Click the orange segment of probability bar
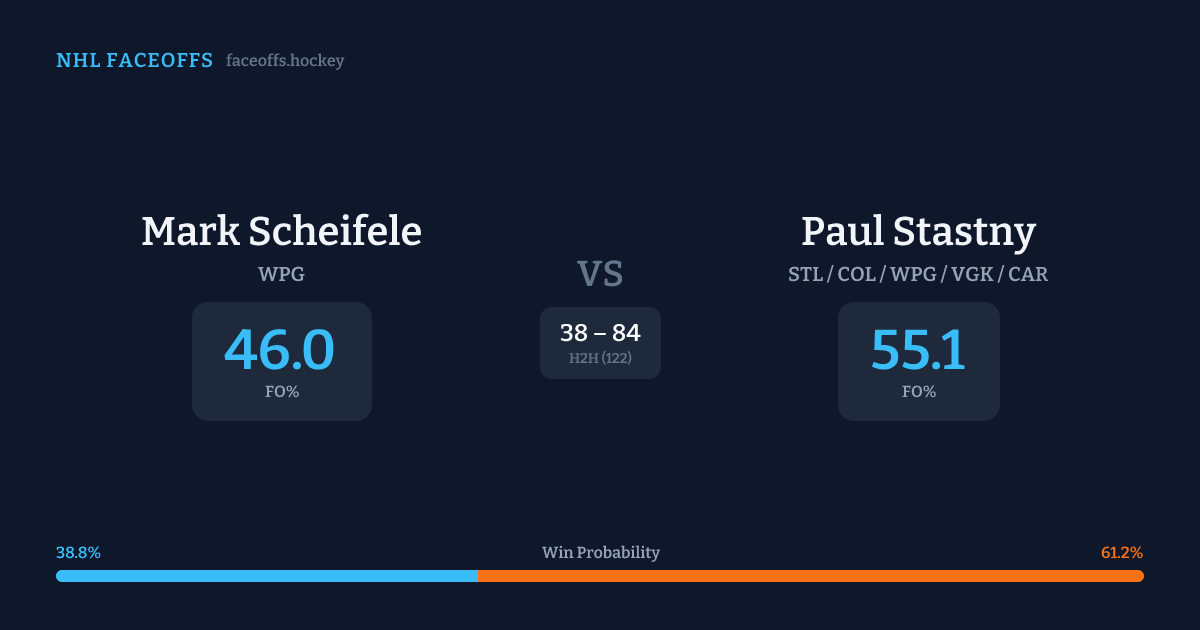This screenshot has height=630, width=1200. (810, 576)
